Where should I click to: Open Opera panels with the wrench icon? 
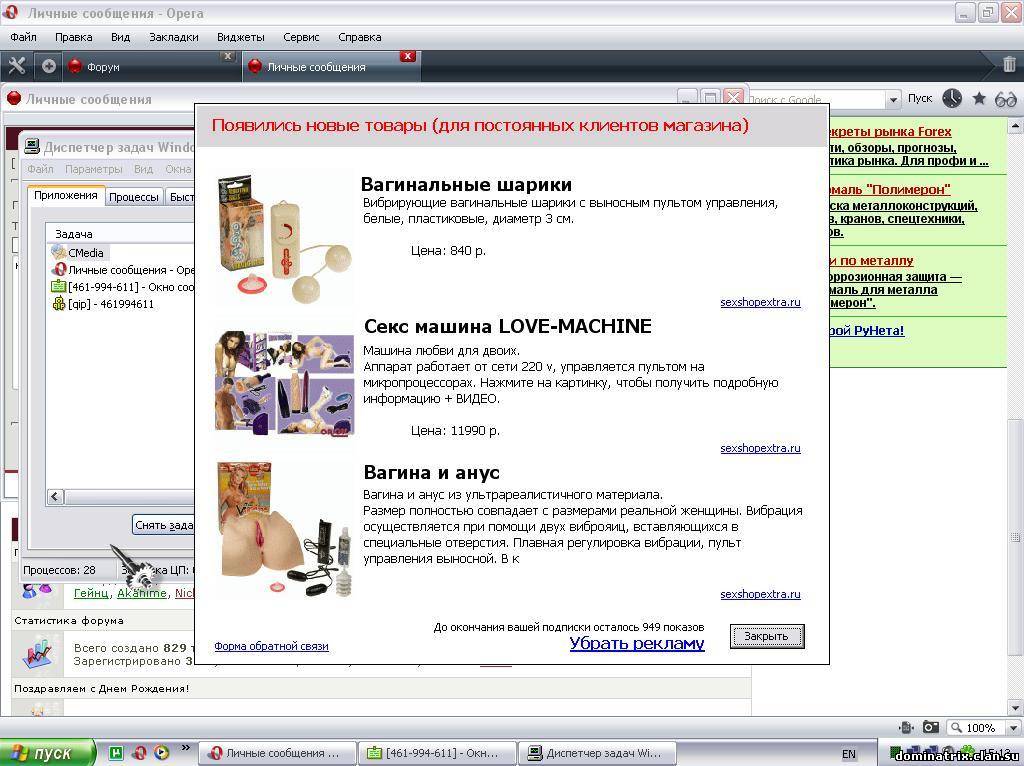(17, 66)
